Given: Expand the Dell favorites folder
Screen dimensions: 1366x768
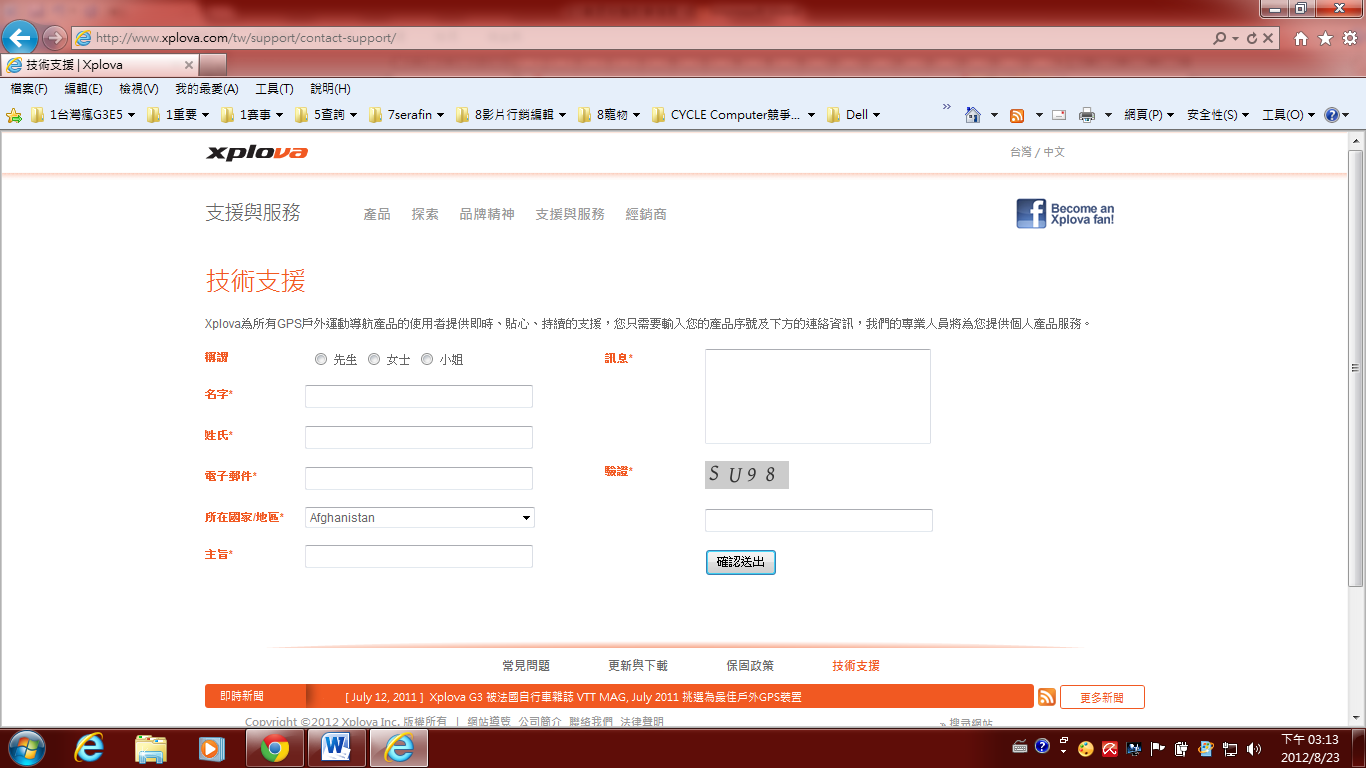Looking at the screenshot, I should pos(853,115).
